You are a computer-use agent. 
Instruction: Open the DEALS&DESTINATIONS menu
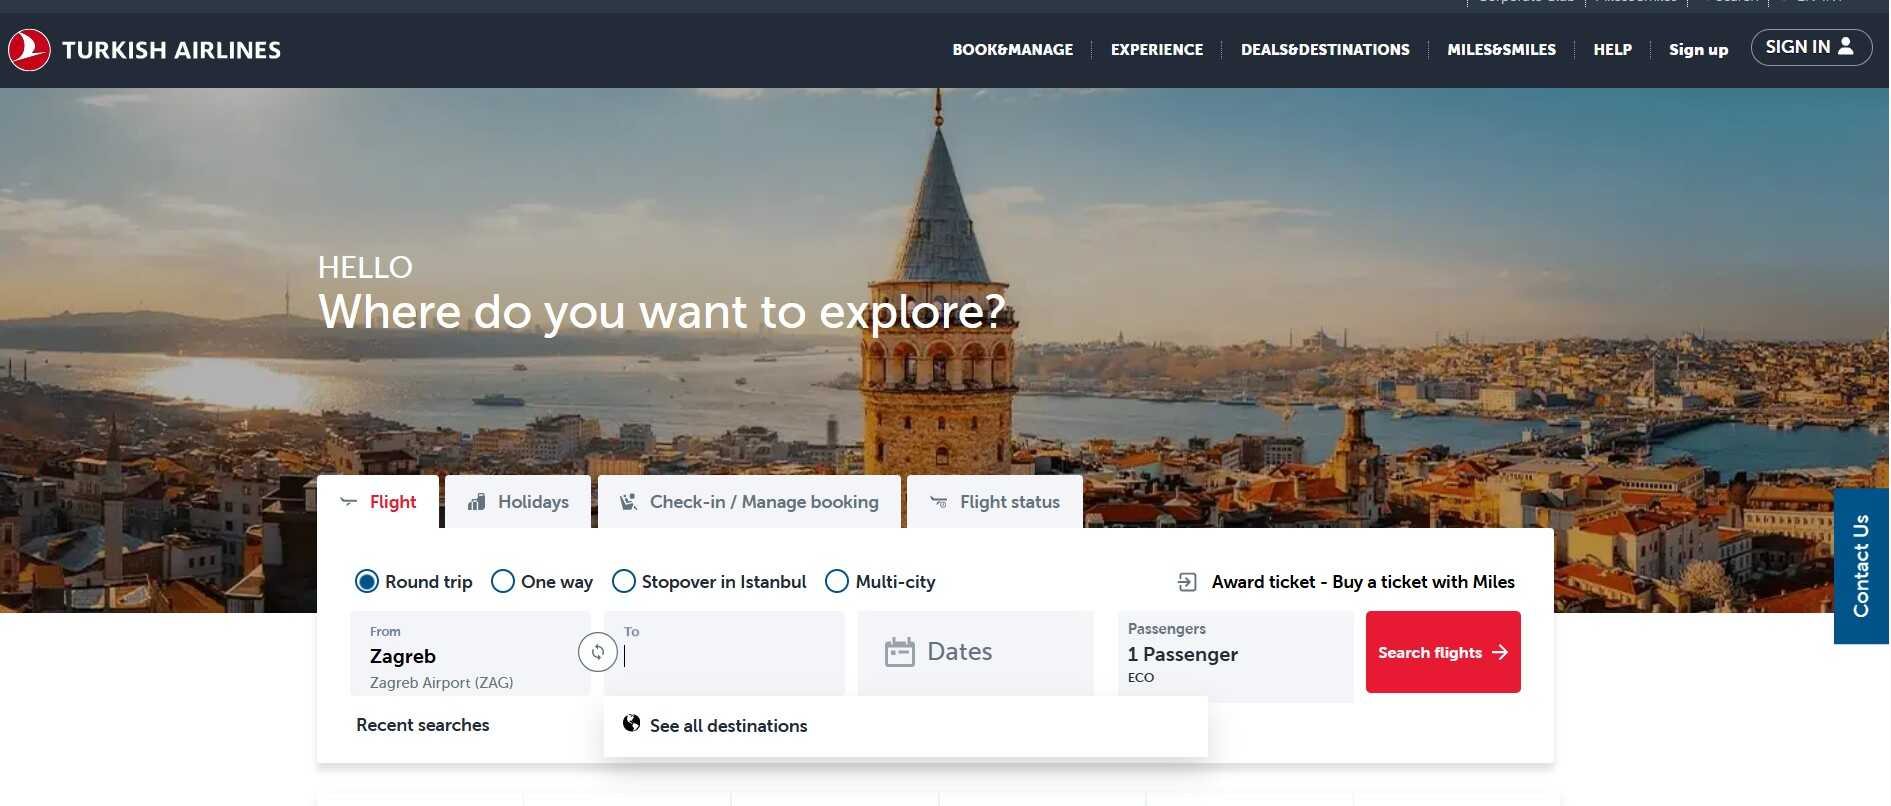click(1325, 50)
